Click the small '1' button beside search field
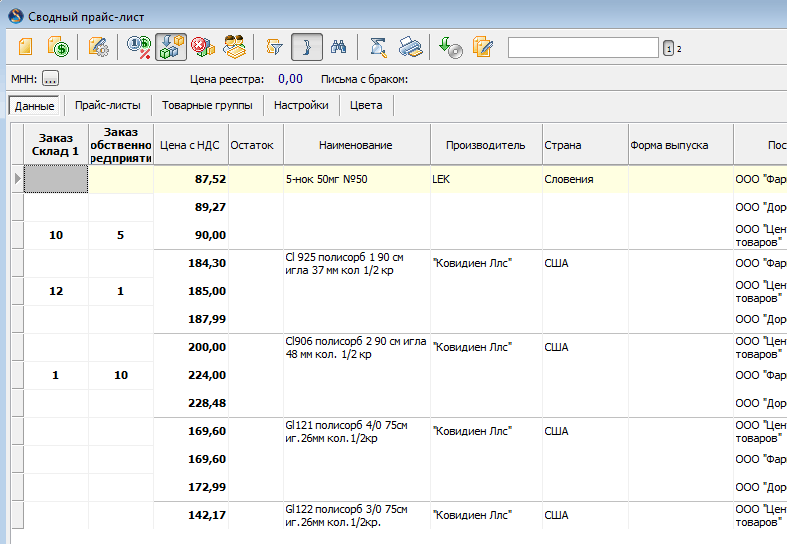This screenshot has width=787, height=544. [668, 48]
